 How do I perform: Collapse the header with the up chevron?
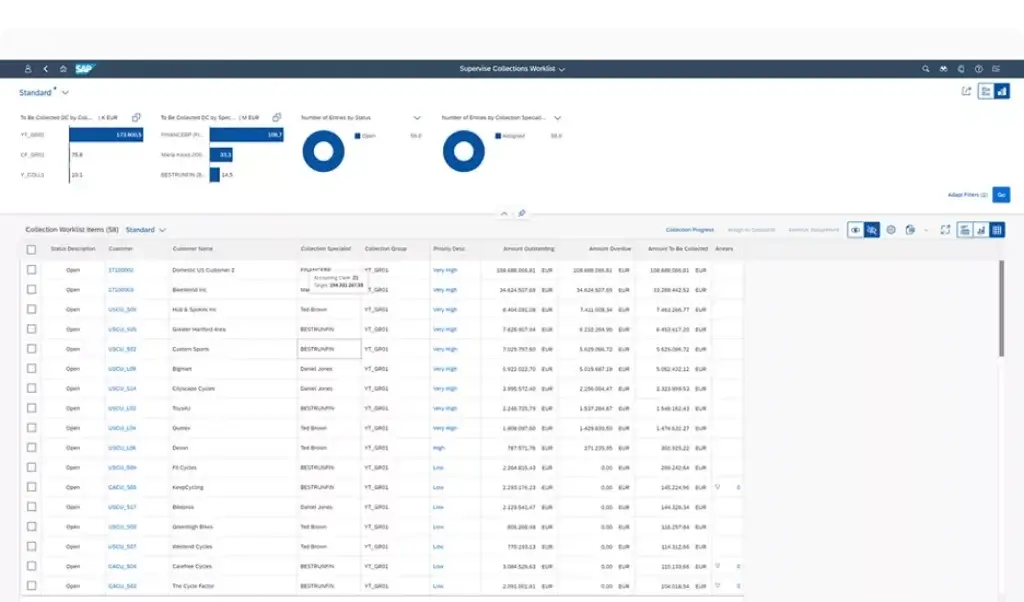(504, 214)
